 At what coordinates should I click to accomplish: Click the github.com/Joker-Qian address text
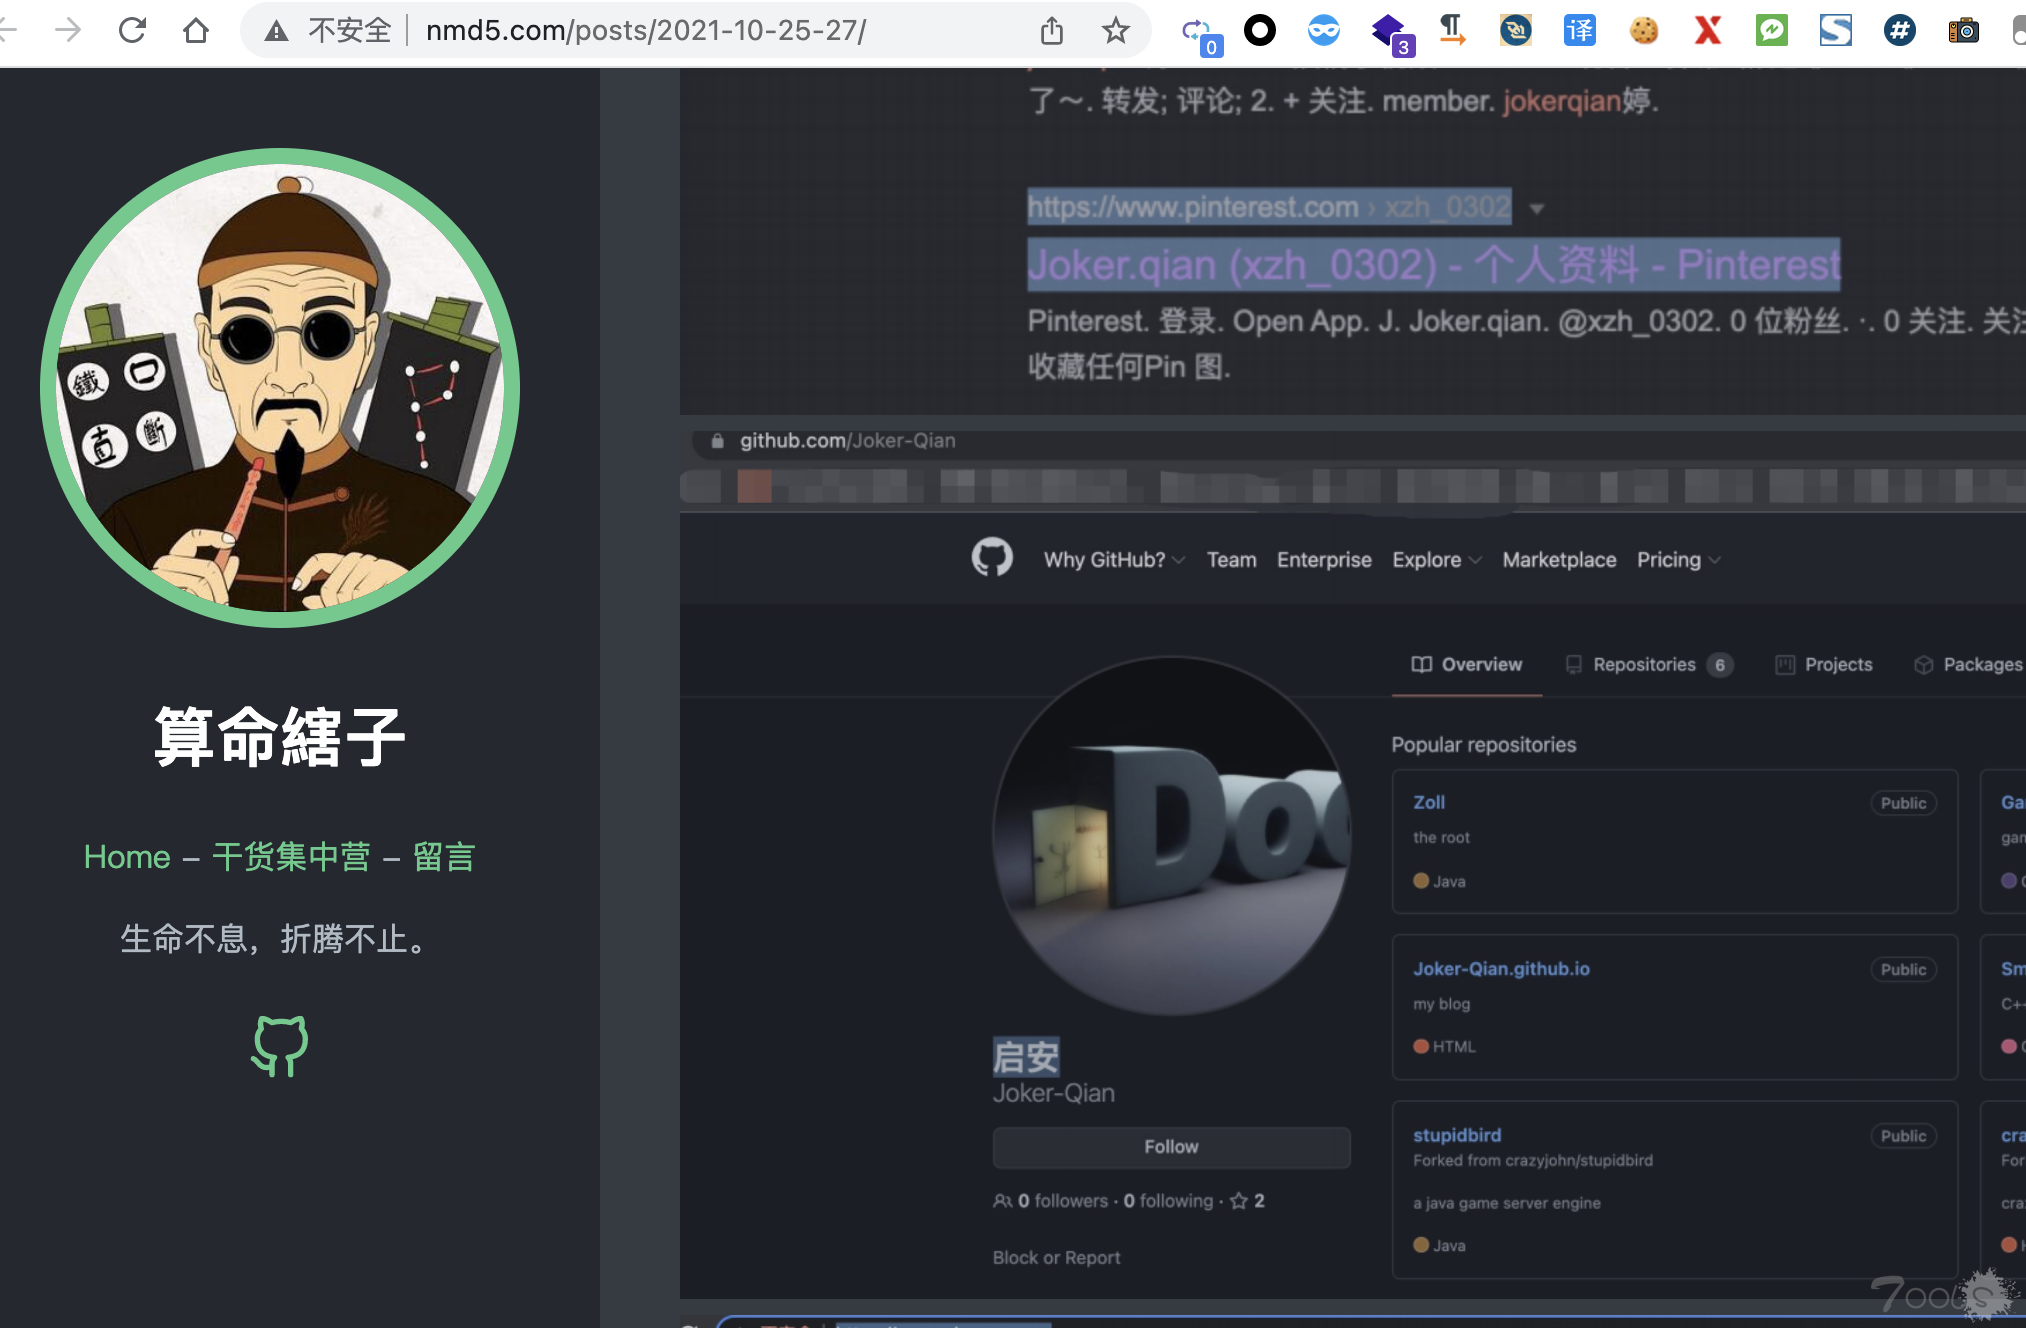point(847,441)
